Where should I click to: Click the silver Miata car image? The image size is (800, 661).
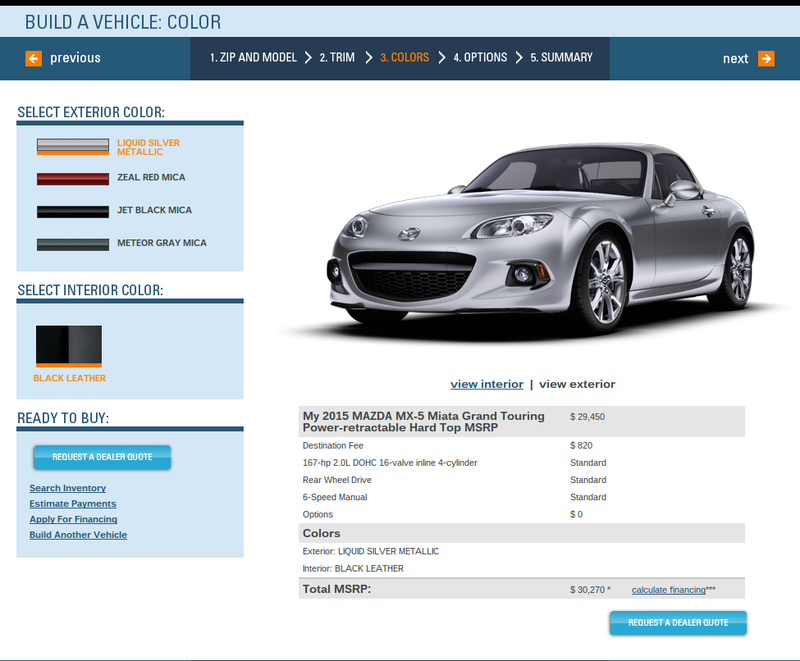click(541, 240)
